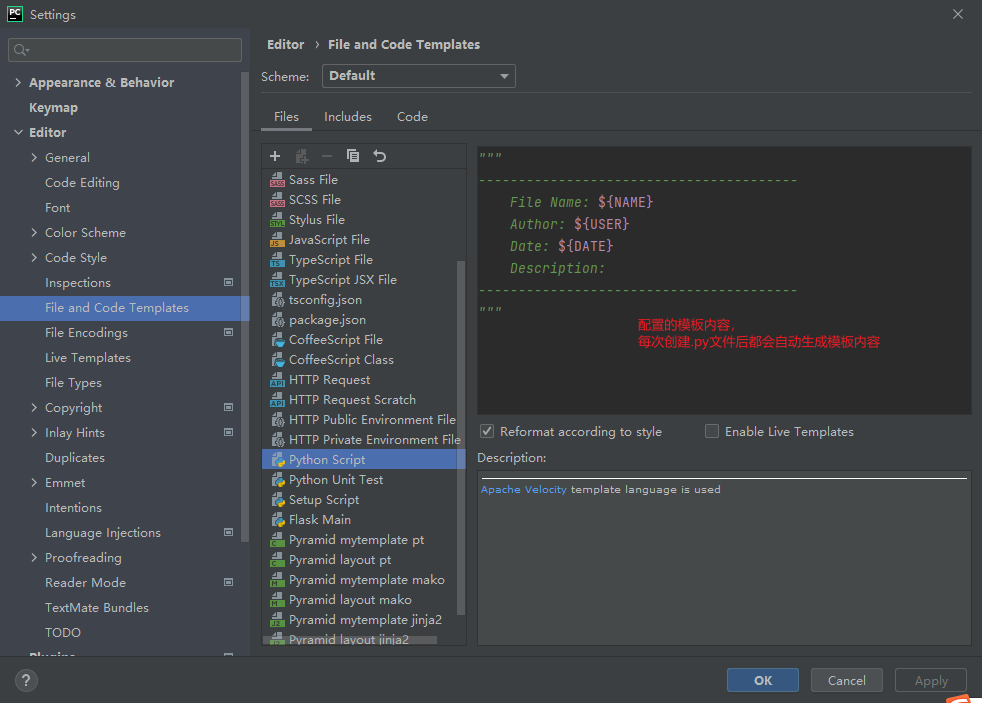Click the Cancel button

point(846,680)
